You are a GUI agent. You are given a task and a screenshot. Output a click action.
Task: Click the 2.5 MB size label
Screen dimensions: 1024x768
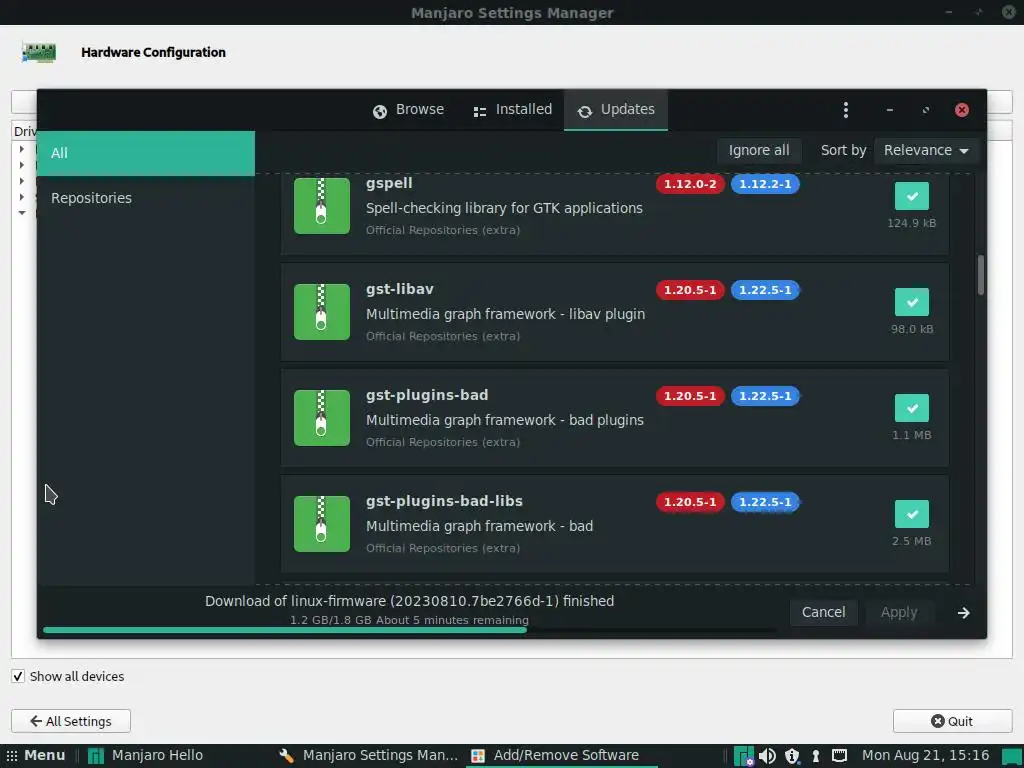pyautogui.click(x=912, y=541)
